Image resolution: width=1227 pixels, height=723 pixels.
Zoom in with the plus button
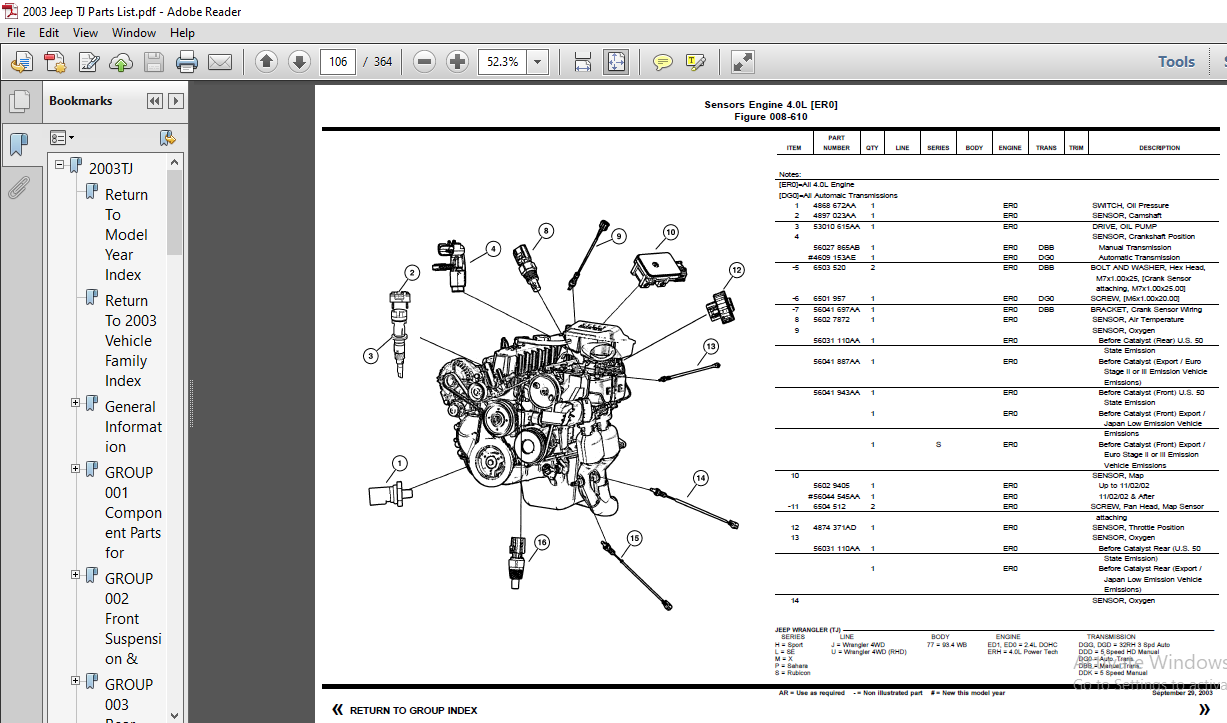pyautogui.click(x=457, y=62)
